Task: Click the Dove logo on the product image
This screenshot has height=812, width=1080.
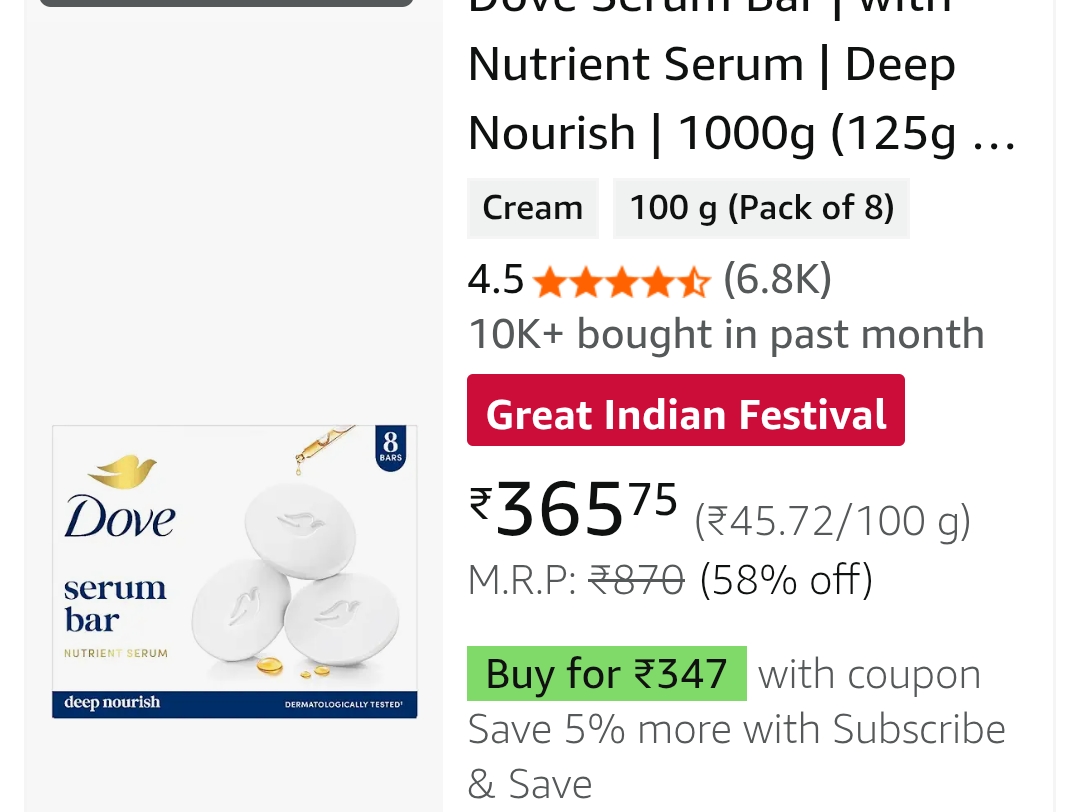Action: coord(120,500)
